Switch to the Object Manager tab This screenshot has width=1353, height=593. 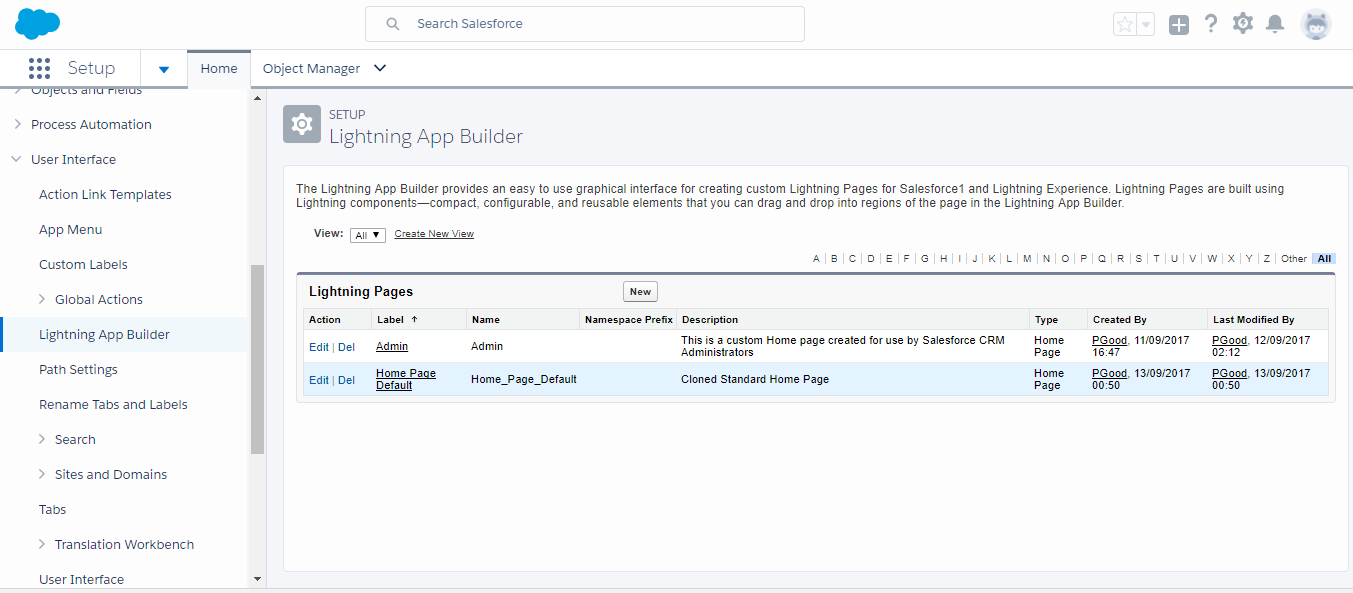pyautogui.click(x=311, y=69)
